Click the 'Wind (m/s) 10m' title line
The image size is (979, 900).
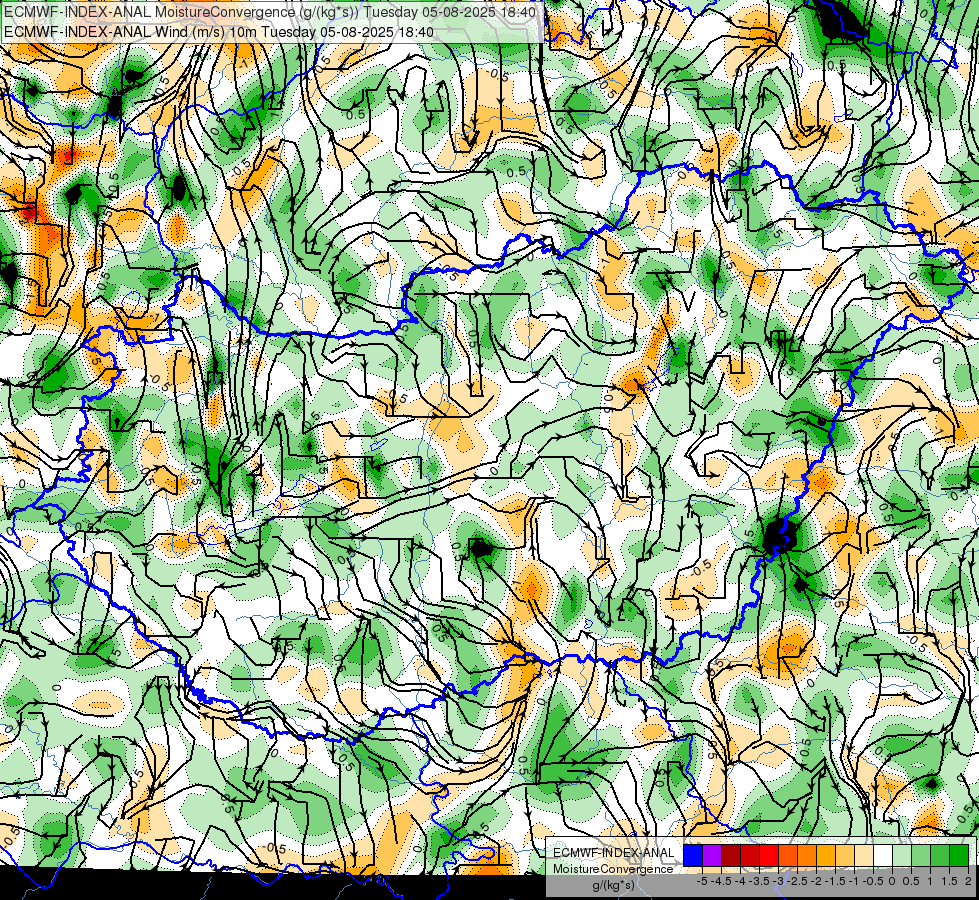point(219,32)
